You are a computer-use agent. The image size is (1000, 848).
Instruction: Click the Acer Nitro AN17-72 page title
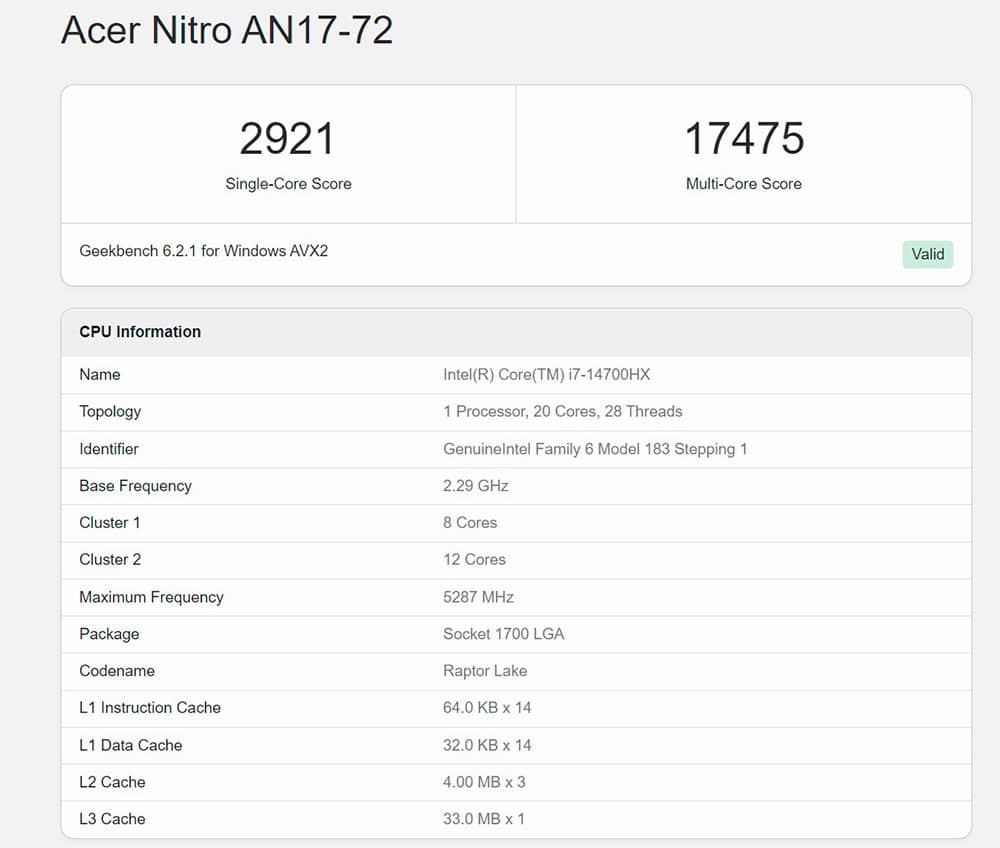227,30
